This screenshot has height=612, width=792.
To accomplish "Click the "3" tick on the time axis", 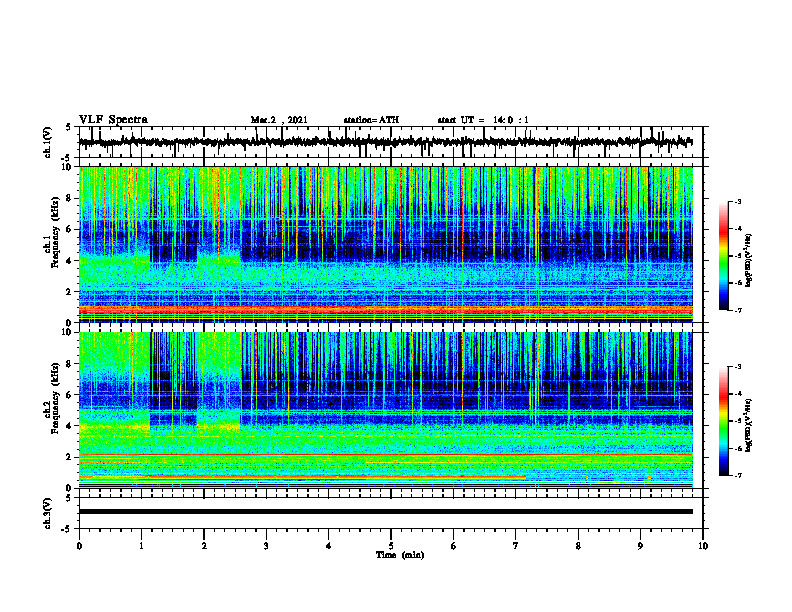I will pyautogui.click(x=266, y=546).
